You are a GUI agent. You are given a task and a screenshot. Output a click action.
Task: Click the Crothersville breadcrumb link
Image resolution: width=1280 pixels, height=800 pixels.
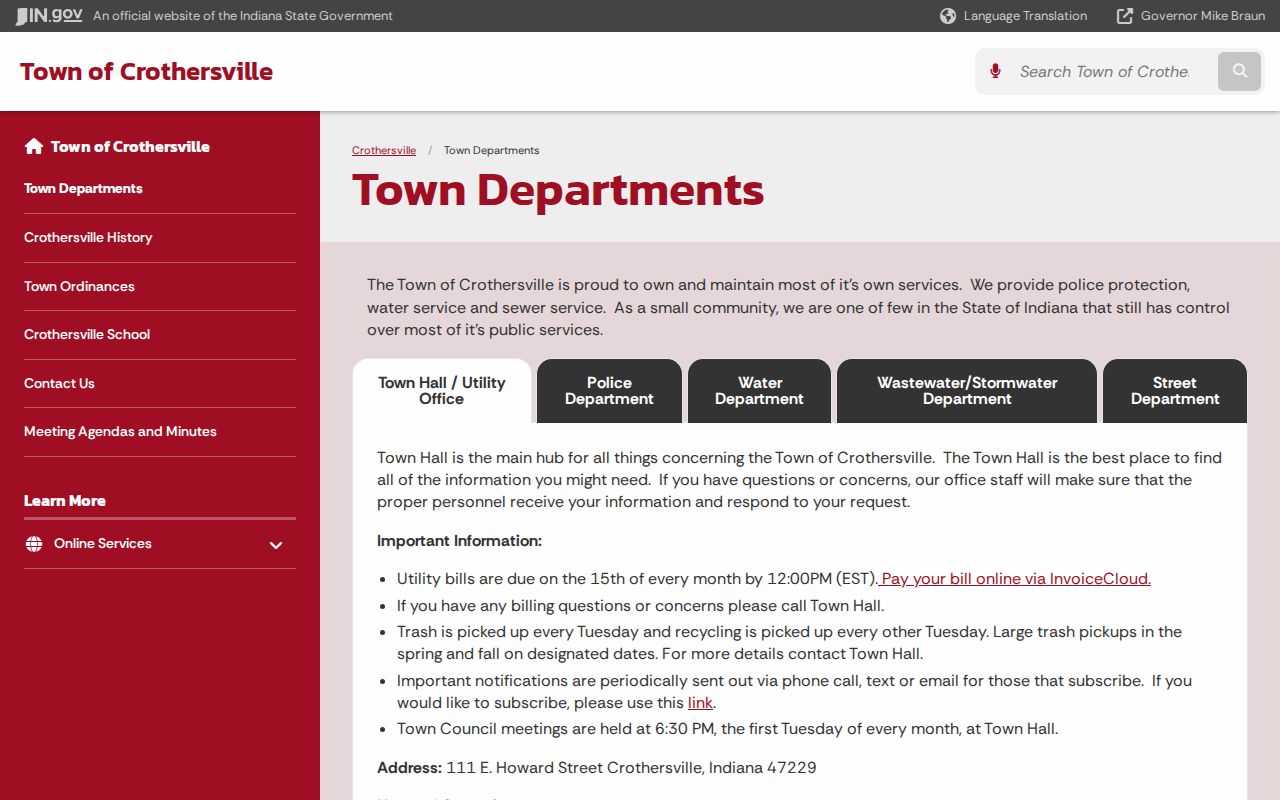384,150
